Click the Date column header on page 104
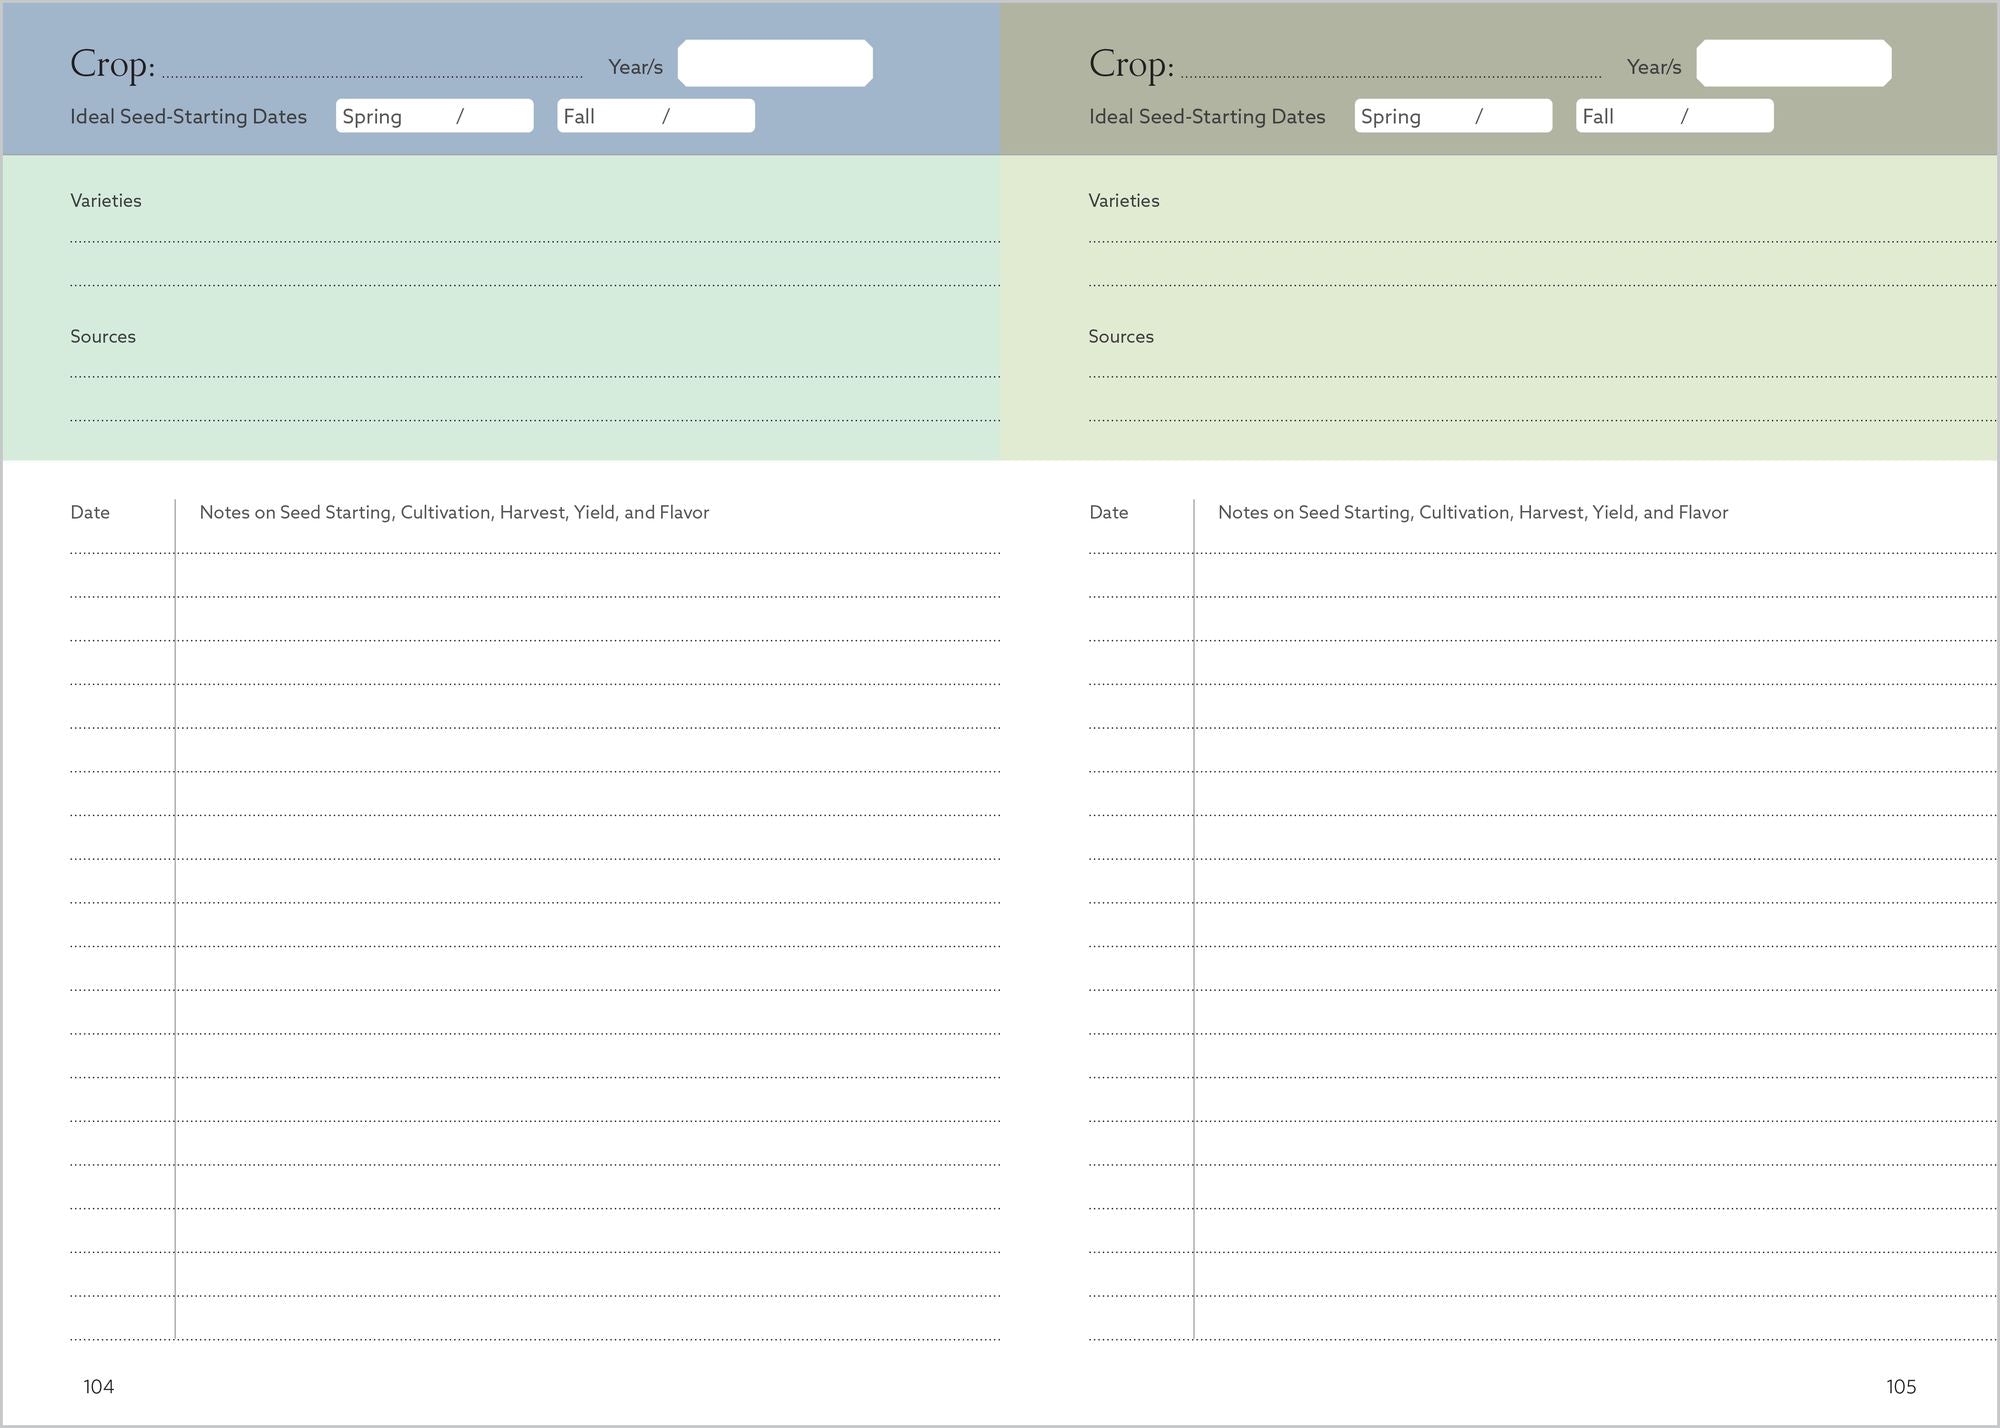 90,513
